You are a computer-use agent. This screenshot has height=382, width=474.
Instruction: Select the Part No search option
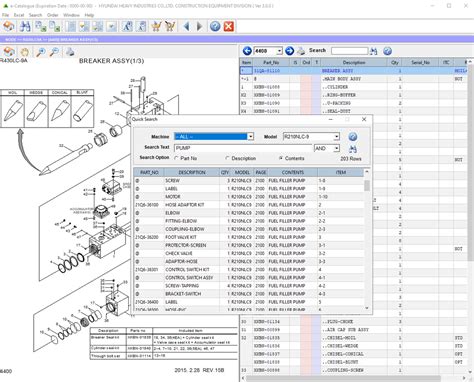point(176,158)
